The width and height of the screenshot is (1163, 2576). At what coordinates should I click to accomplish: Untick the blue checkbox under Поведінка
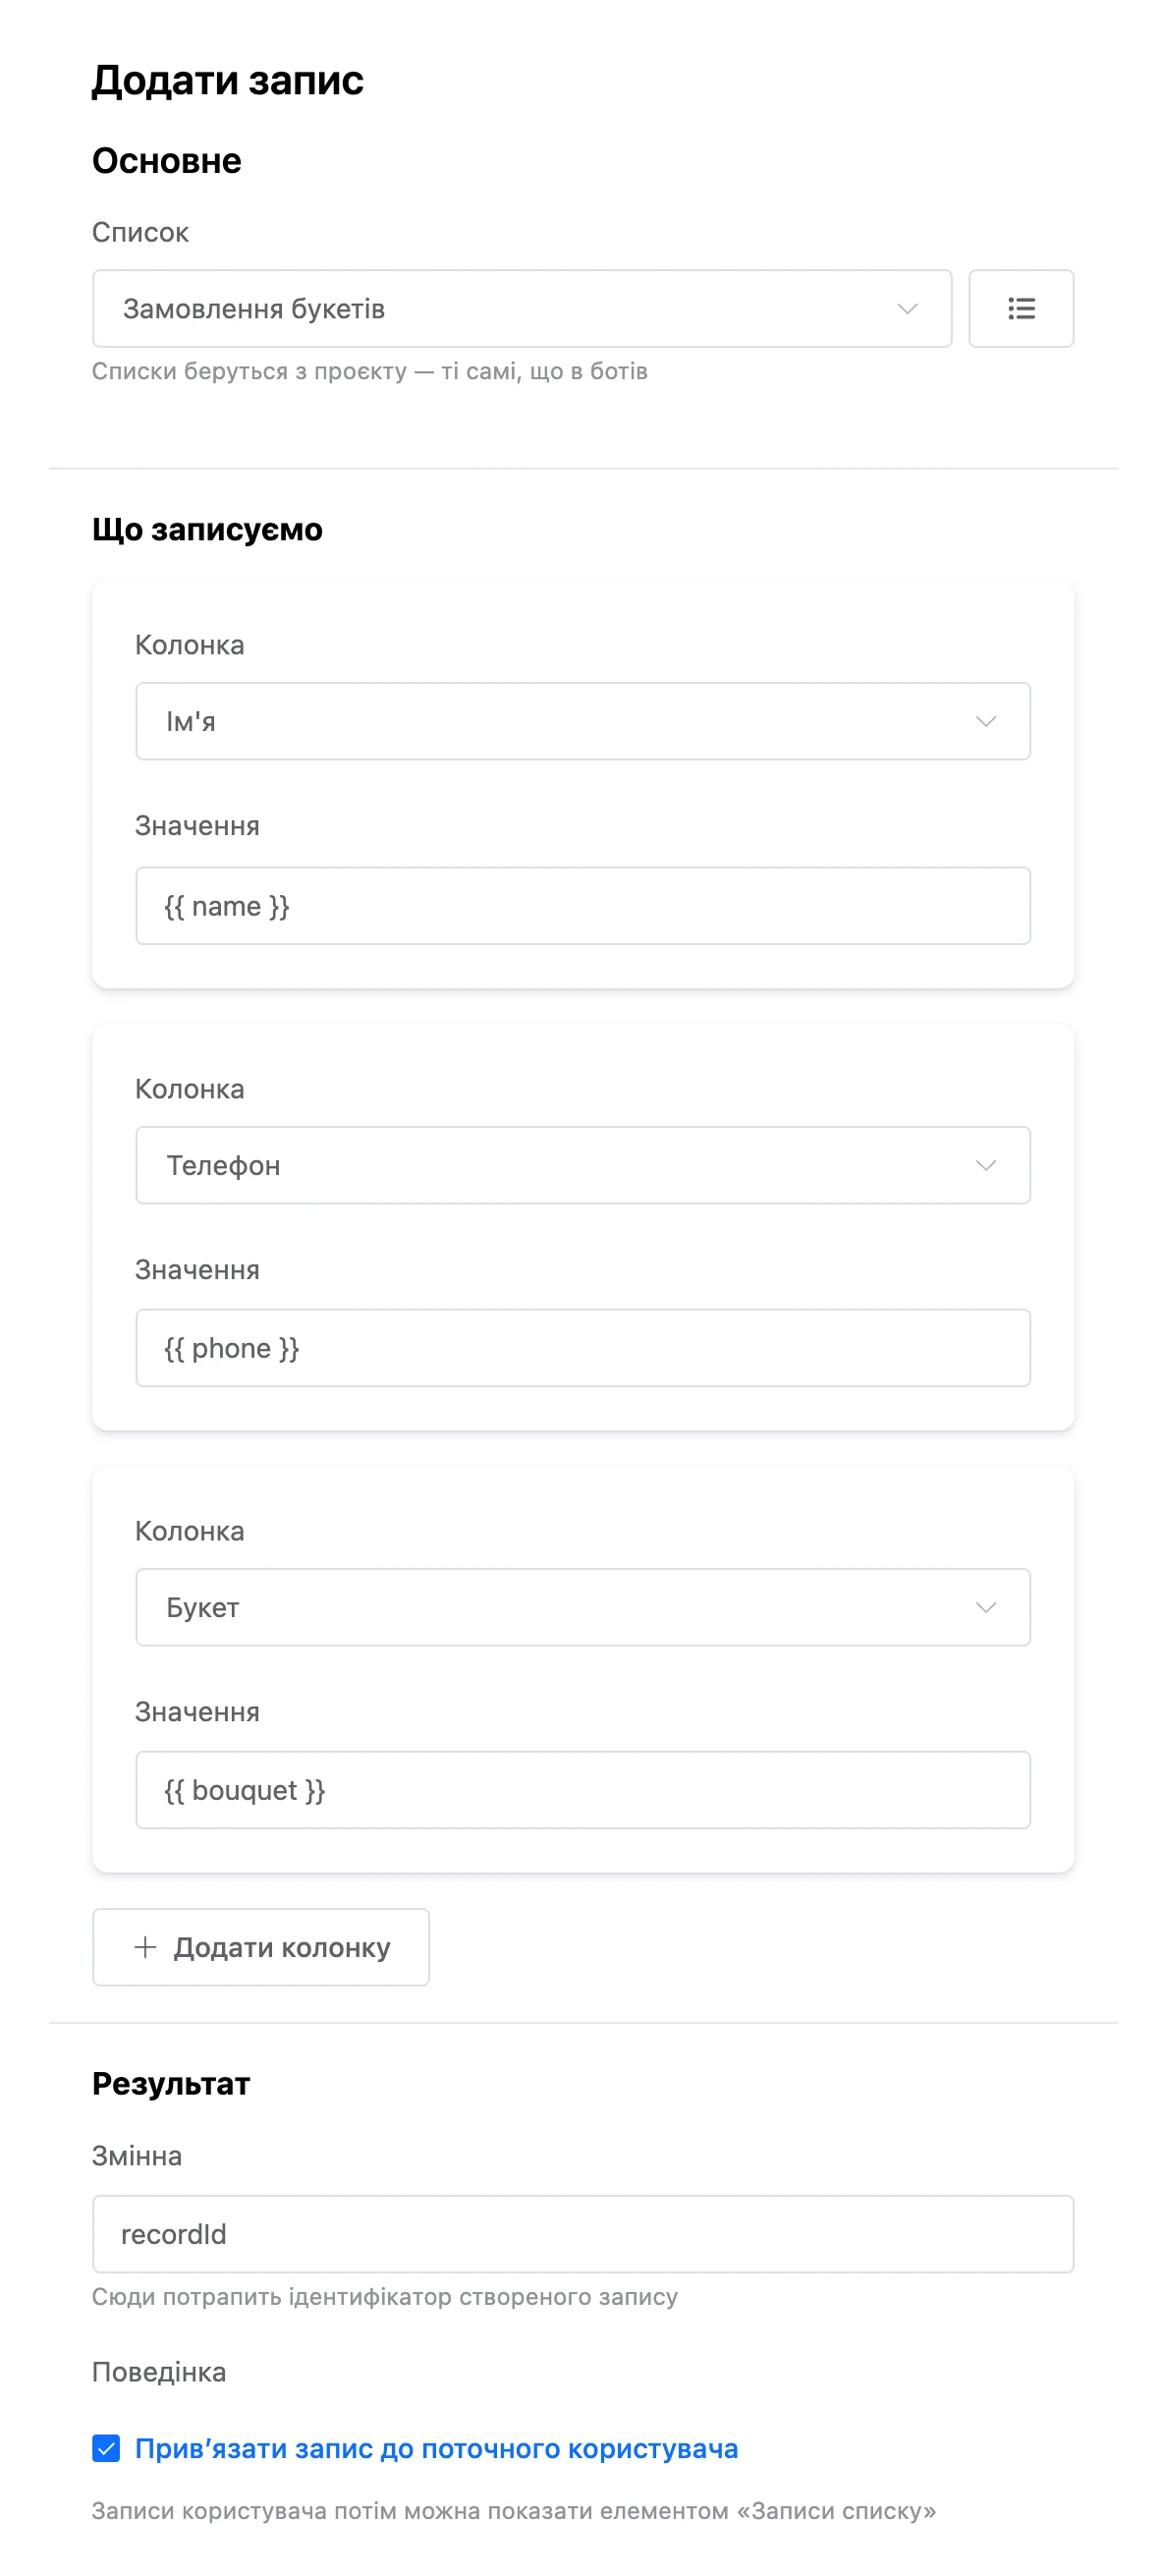(x=106, y=2448)
